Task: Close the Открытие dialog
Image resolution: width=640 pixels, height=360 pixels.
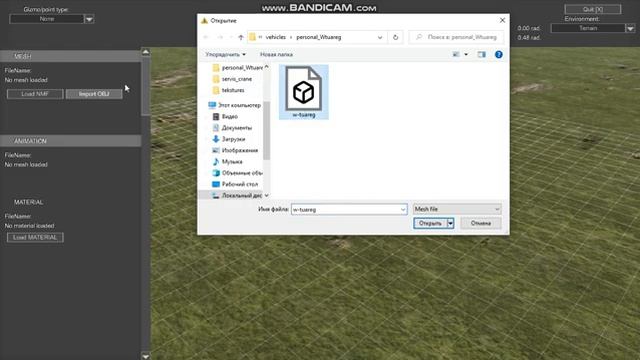Action: tap(502, 20)
